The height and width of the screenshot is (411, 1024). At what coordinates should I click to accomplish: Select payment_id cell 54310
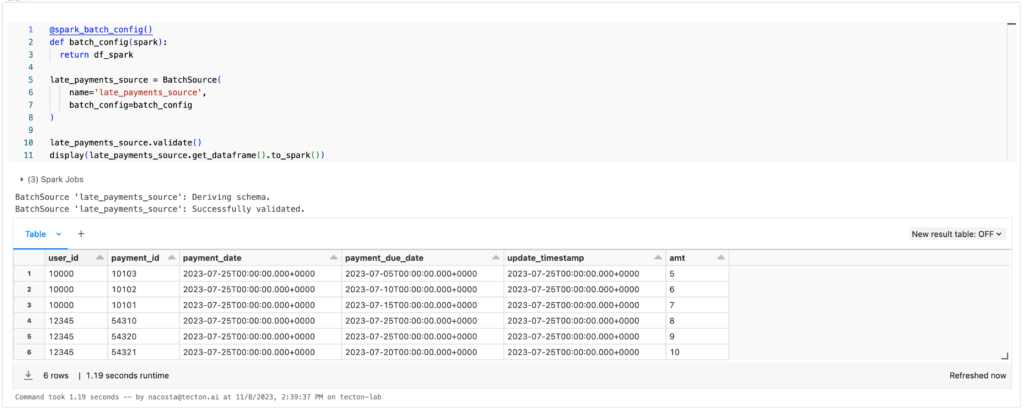point(143,321)
